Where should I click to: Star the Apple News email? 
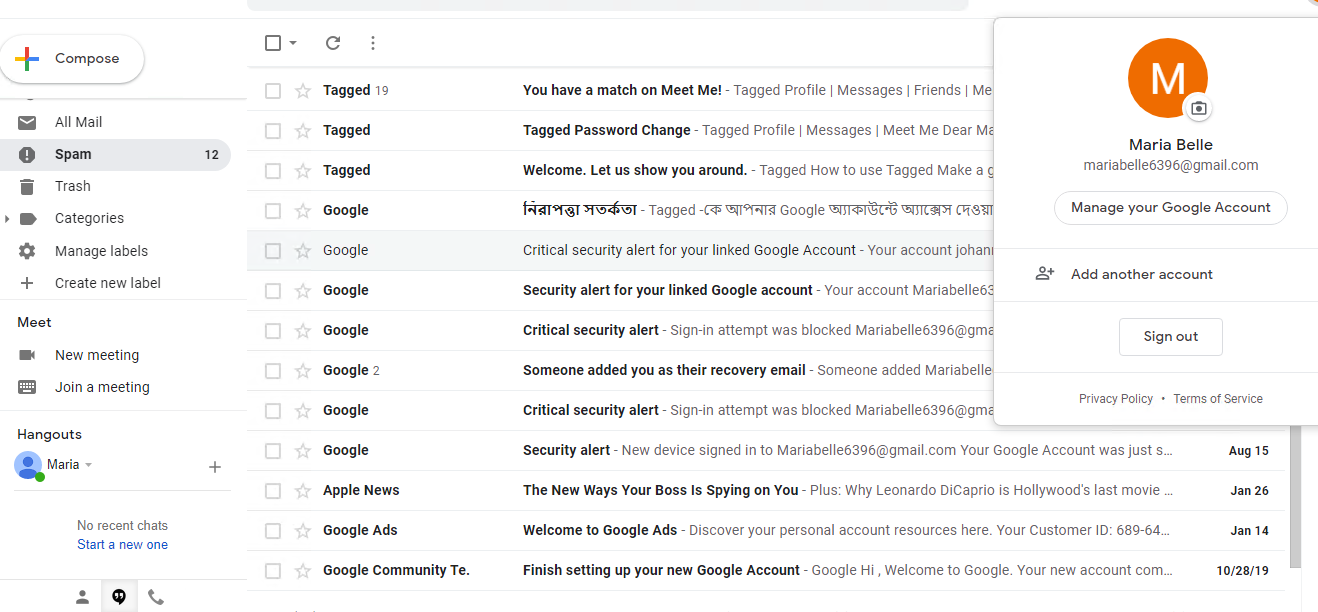(x=303, y=491)
